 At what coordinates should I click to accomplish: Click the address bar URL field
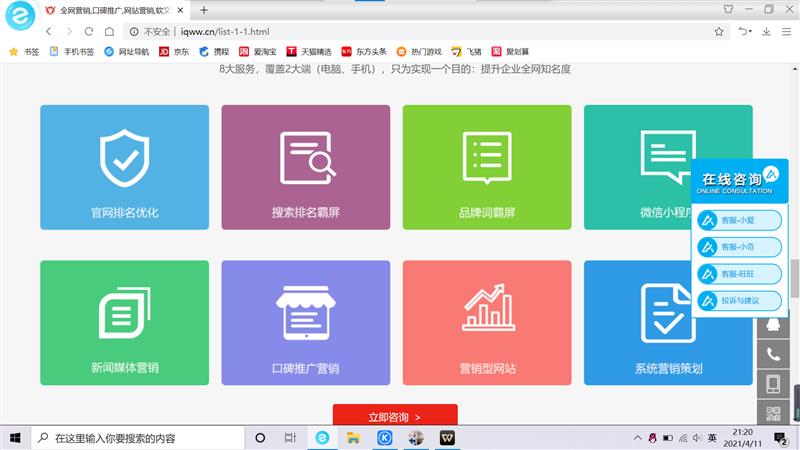click(x=400, y=32)
